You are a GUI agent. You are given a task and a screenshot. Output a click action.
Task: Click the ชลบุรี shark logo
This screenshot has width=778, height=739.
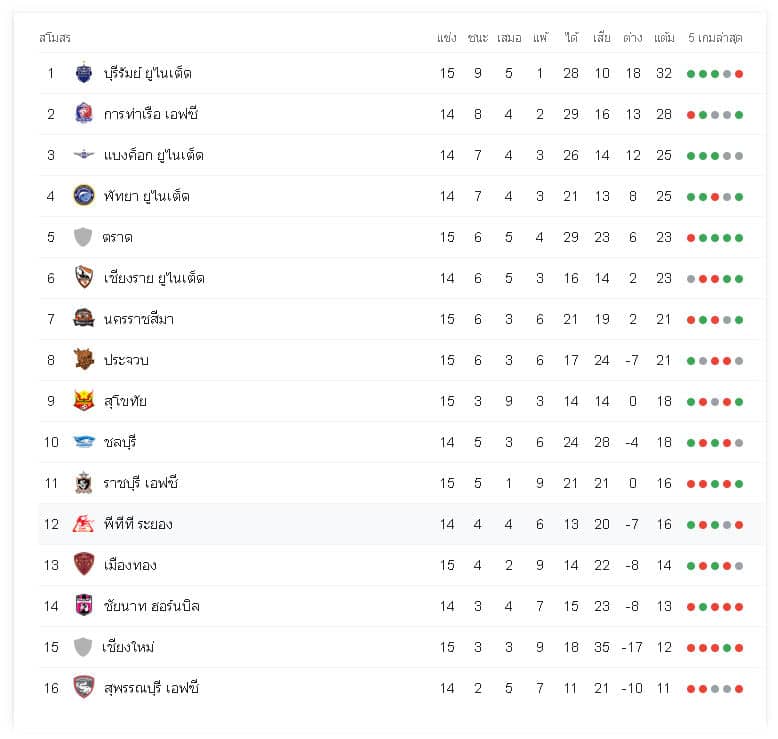(83, 442)
